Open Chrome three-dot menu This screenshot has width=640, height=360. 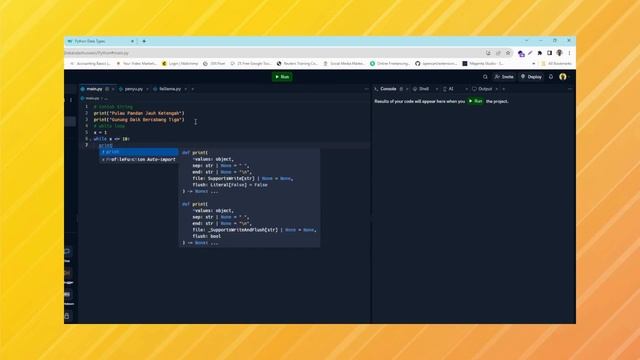click(569, 53)
